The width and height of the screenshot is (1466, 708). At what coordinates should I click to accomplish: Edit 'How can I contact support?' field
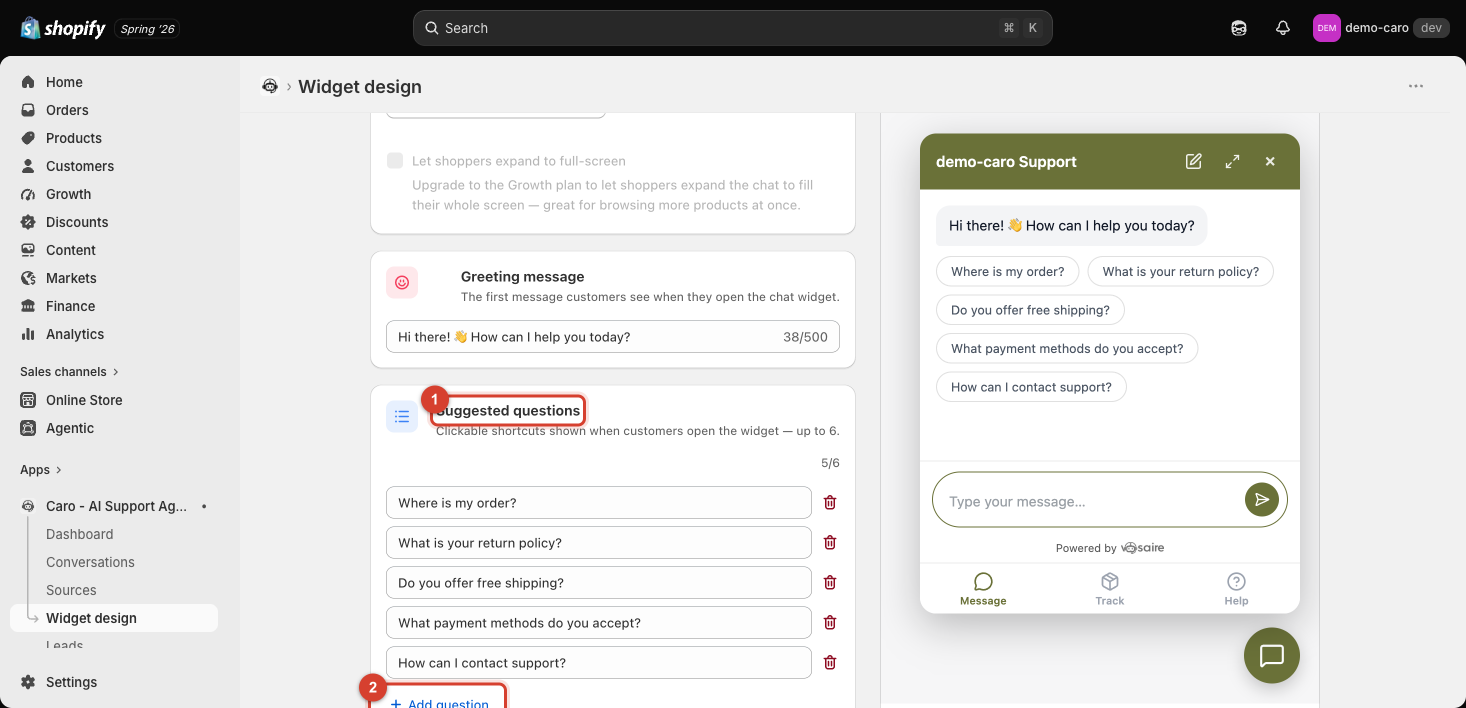599,663
